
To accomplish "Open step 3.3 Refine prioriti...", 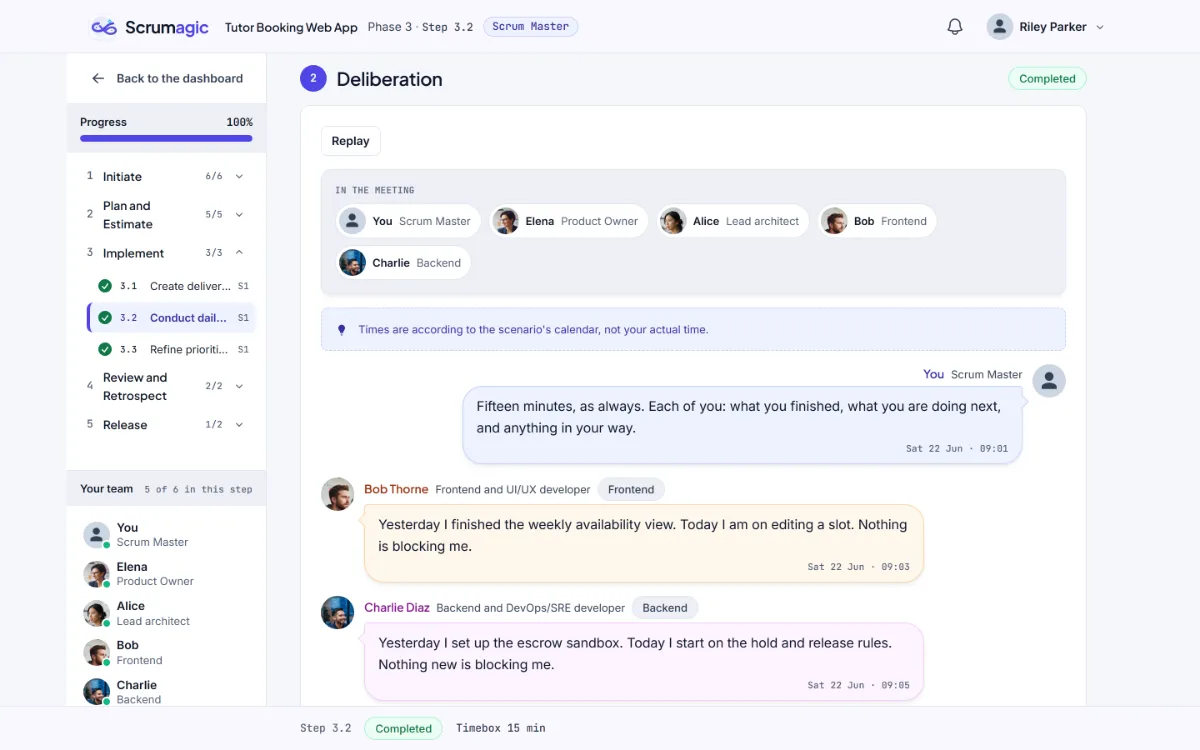I will tap(172, 350).
